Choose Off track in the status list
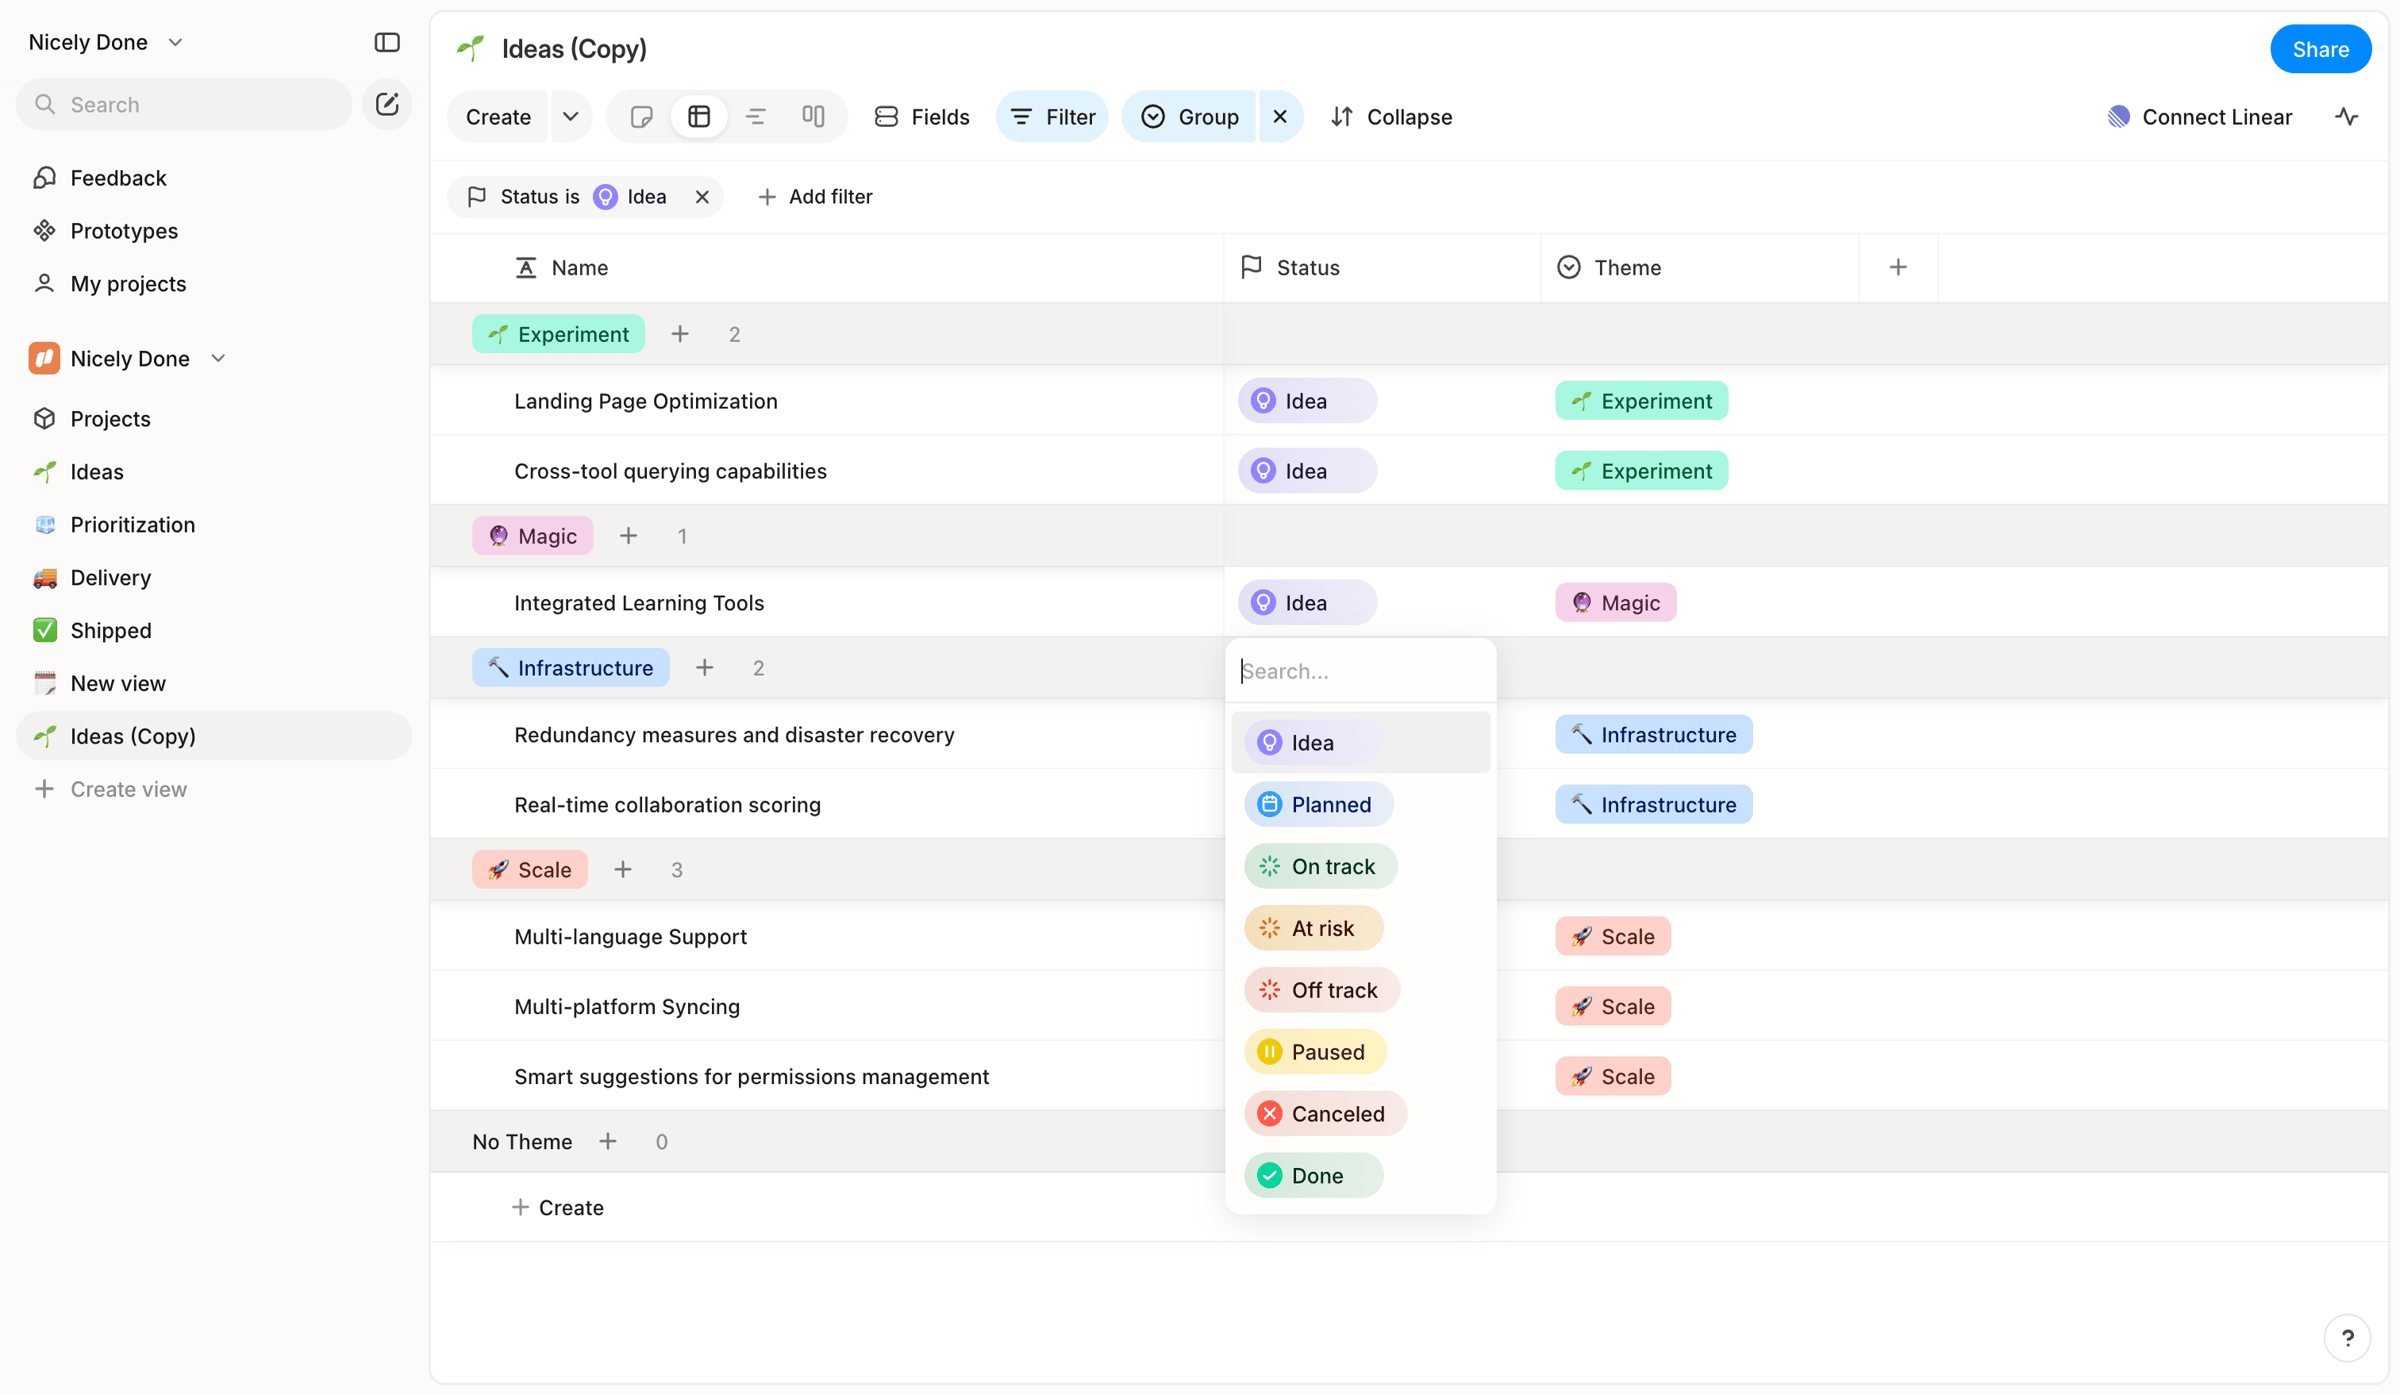Screen dimensions: 2400x1395 tap(1322, 991)
